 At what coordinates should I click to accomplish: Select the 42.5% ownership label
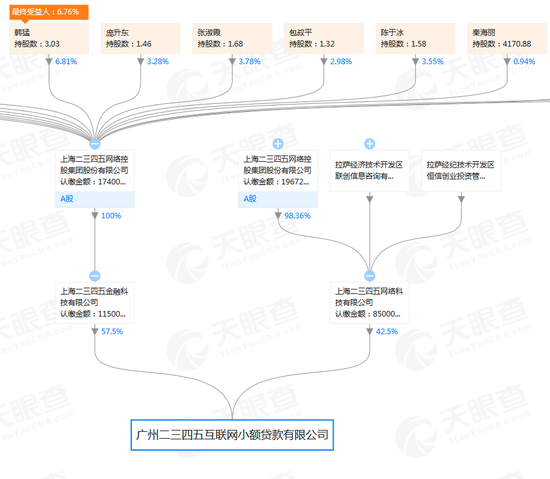tap(387, 332)
